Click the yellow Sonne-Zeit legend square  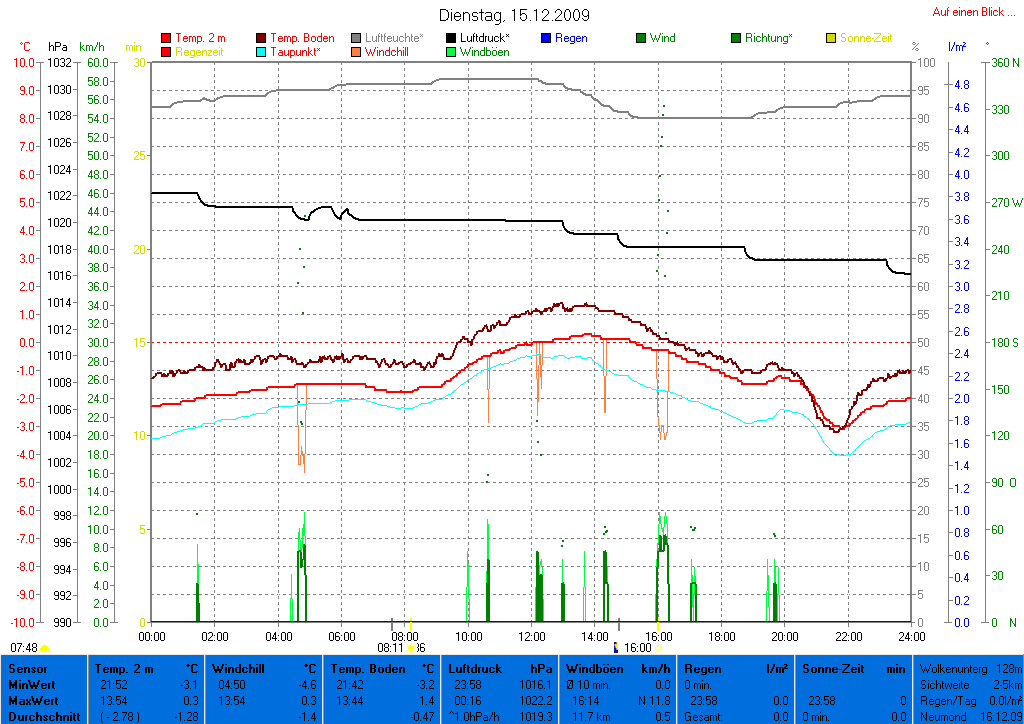click(831, 38)
